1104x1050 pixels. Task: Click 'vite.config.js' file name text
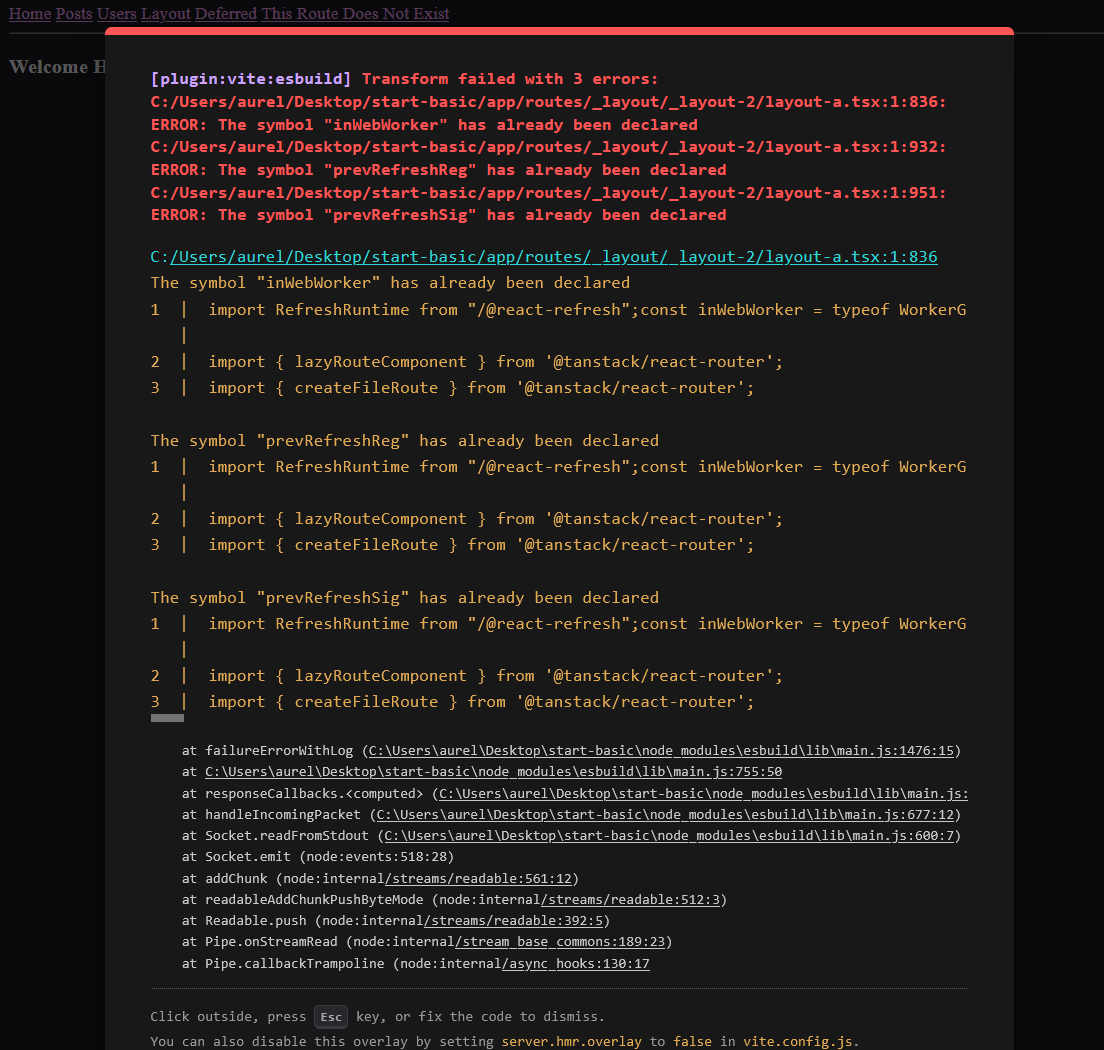(798, 1042)
